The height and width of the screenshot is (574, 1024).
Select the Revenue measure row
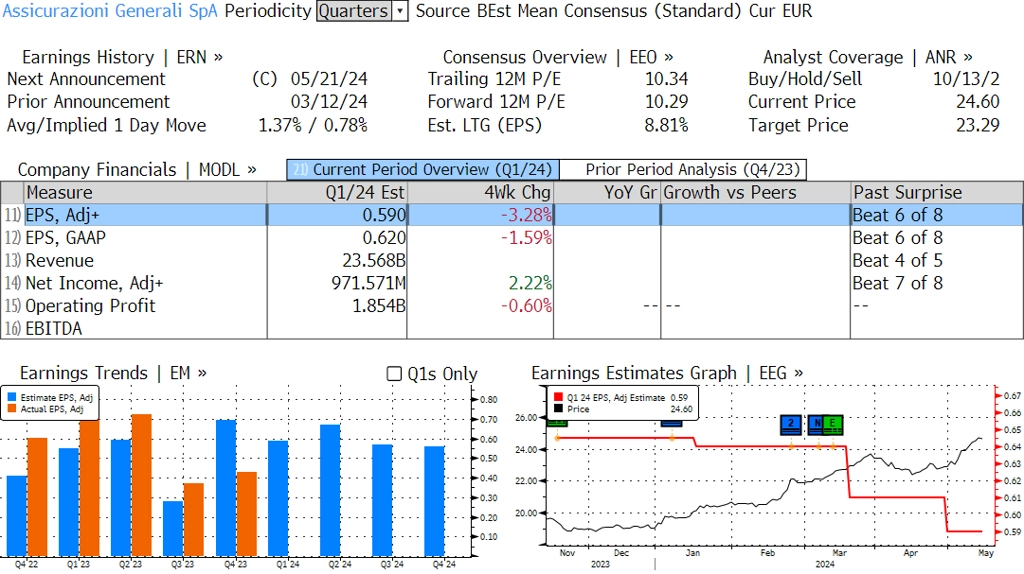tap(511, 261)
